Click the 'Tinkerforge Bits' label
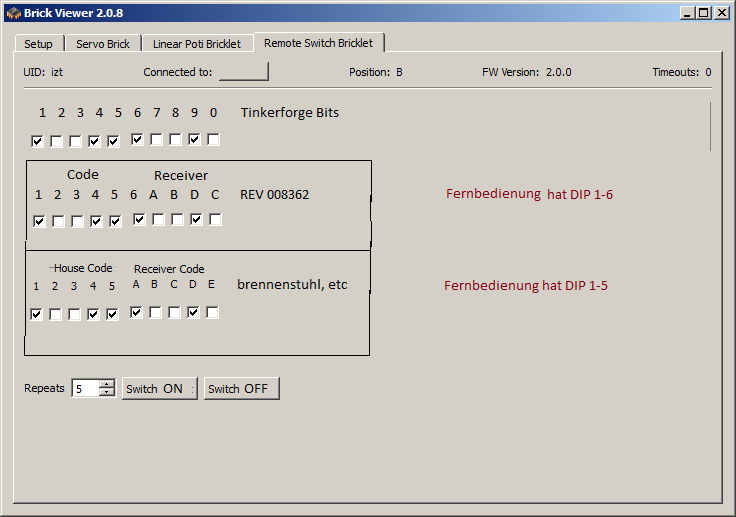The image size is (736, 517). tap(290, 113)
